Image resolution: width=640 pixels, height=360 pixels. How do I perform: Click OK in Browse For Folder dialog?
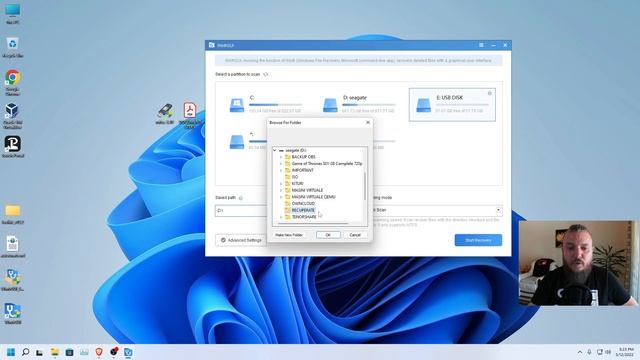(x=328, y=235)
